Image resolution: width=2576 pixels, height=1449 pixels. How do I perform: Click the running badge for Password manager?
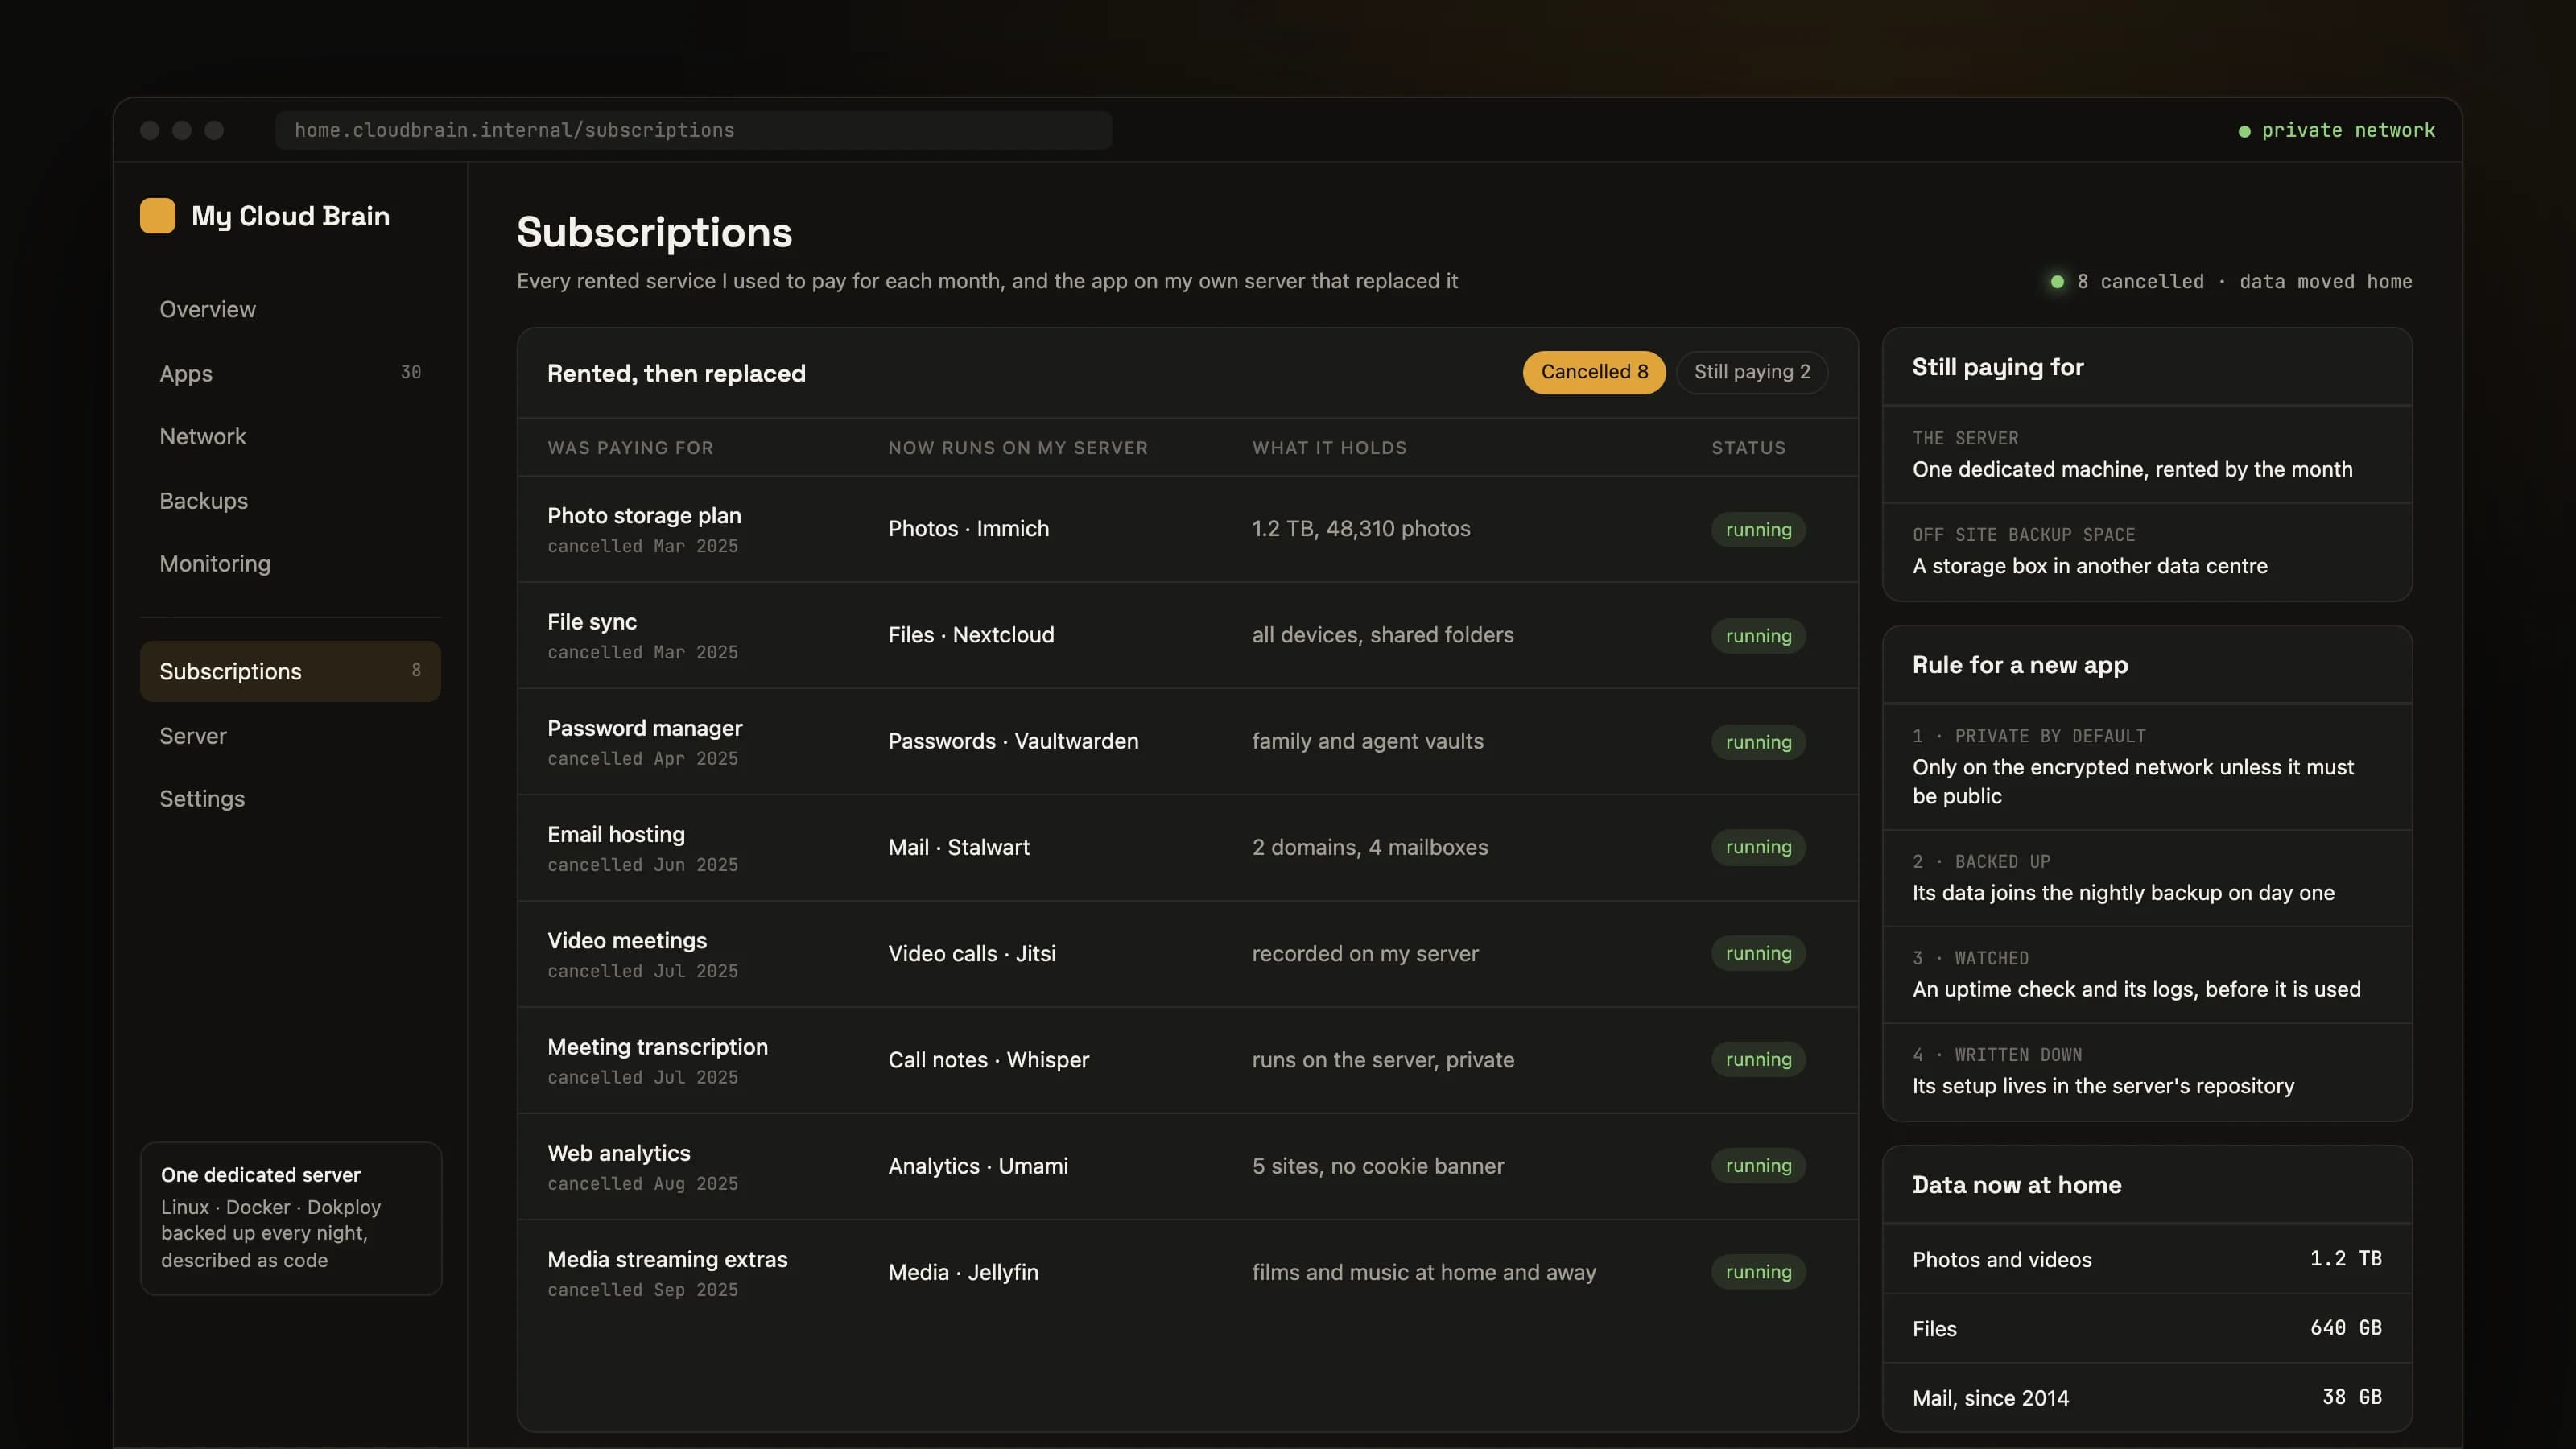click(x=1758, y=742)
